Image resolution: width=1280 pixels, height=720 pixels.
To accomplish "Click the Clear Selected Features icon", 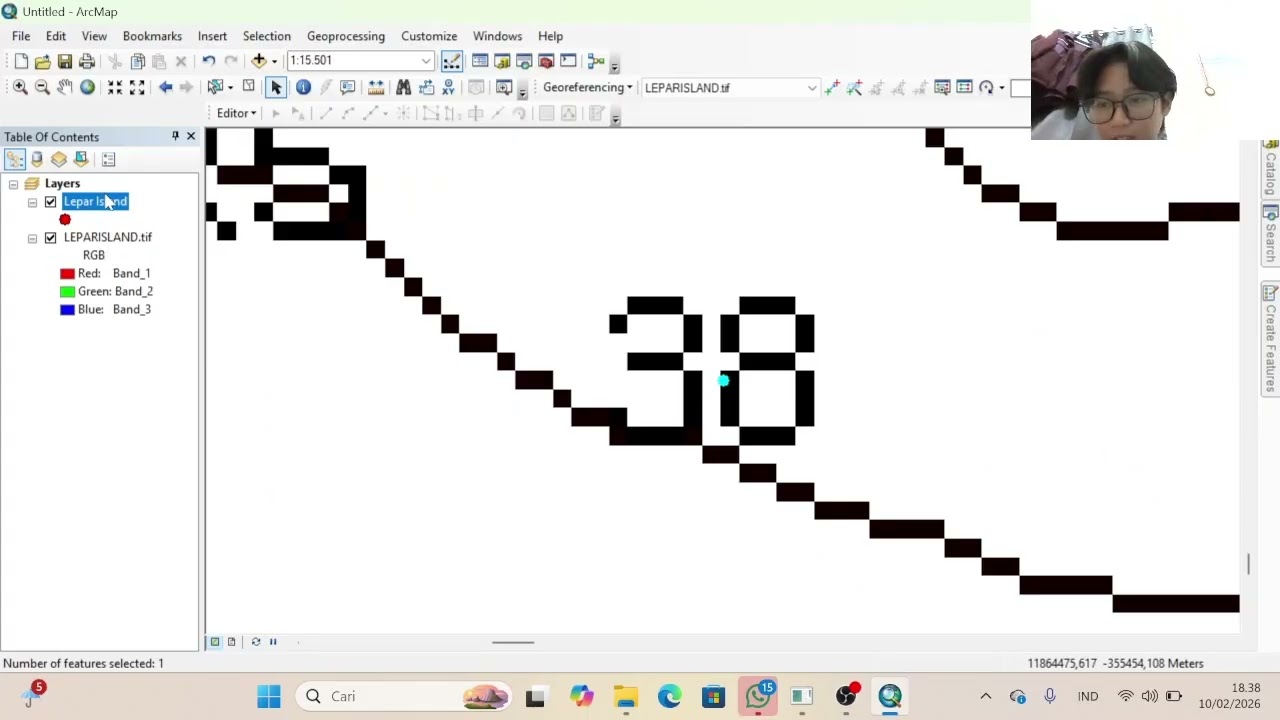I will point(248,88).
